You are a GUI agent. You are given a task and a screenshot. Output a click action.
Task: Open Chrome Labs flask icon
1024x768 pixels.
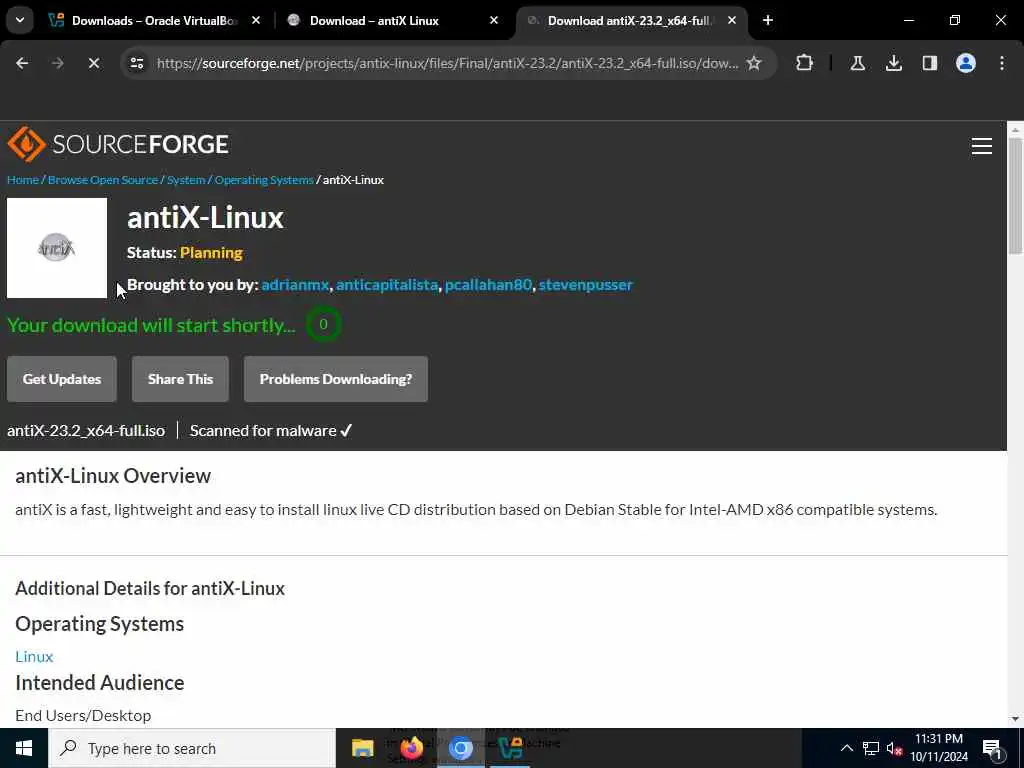[857, 63]
